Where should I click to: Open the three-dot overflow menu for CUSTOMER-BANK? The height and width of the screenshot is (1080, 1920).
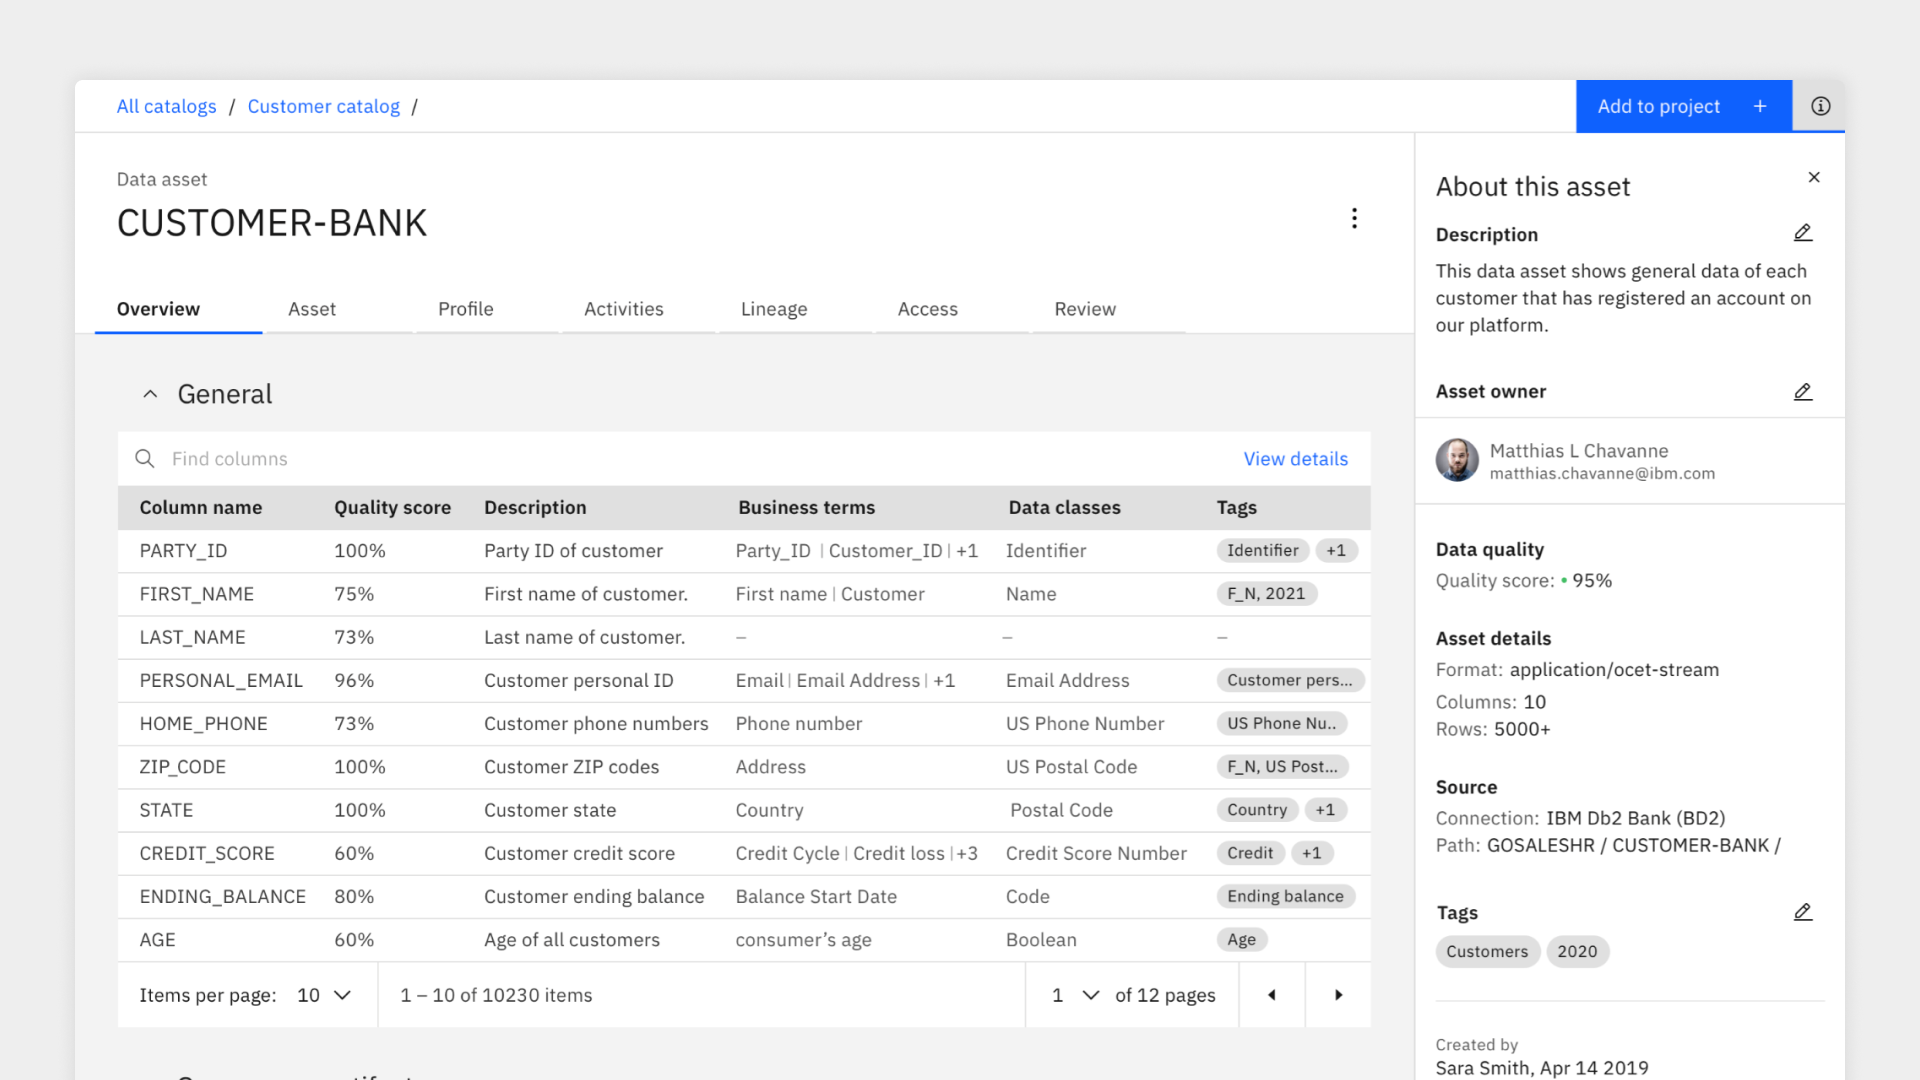pos(1354,219)
